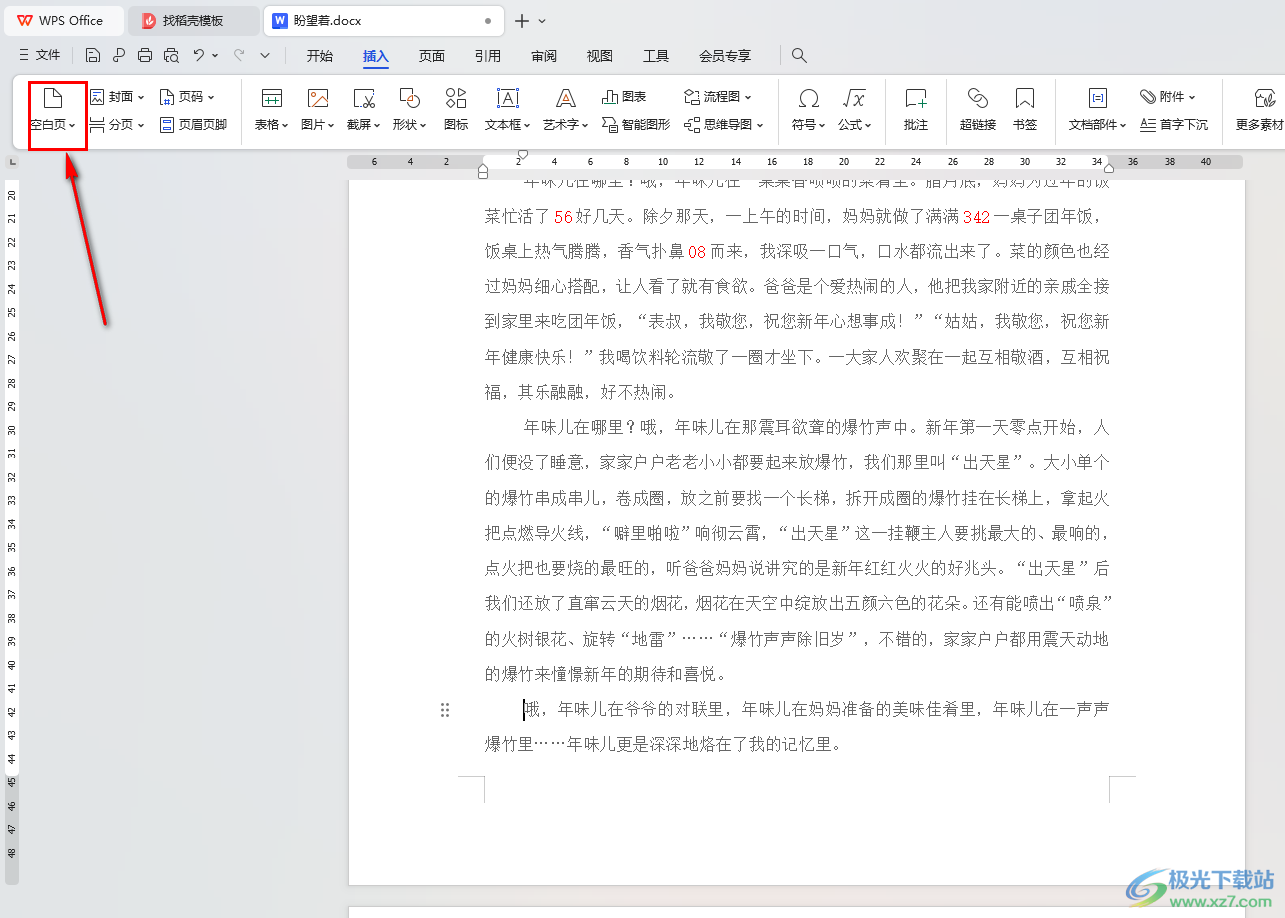The width and height of the screenshot is (1285, 918).
Task: Click the 页眉页脚 header footer button
Action: (x=194, y=125)
